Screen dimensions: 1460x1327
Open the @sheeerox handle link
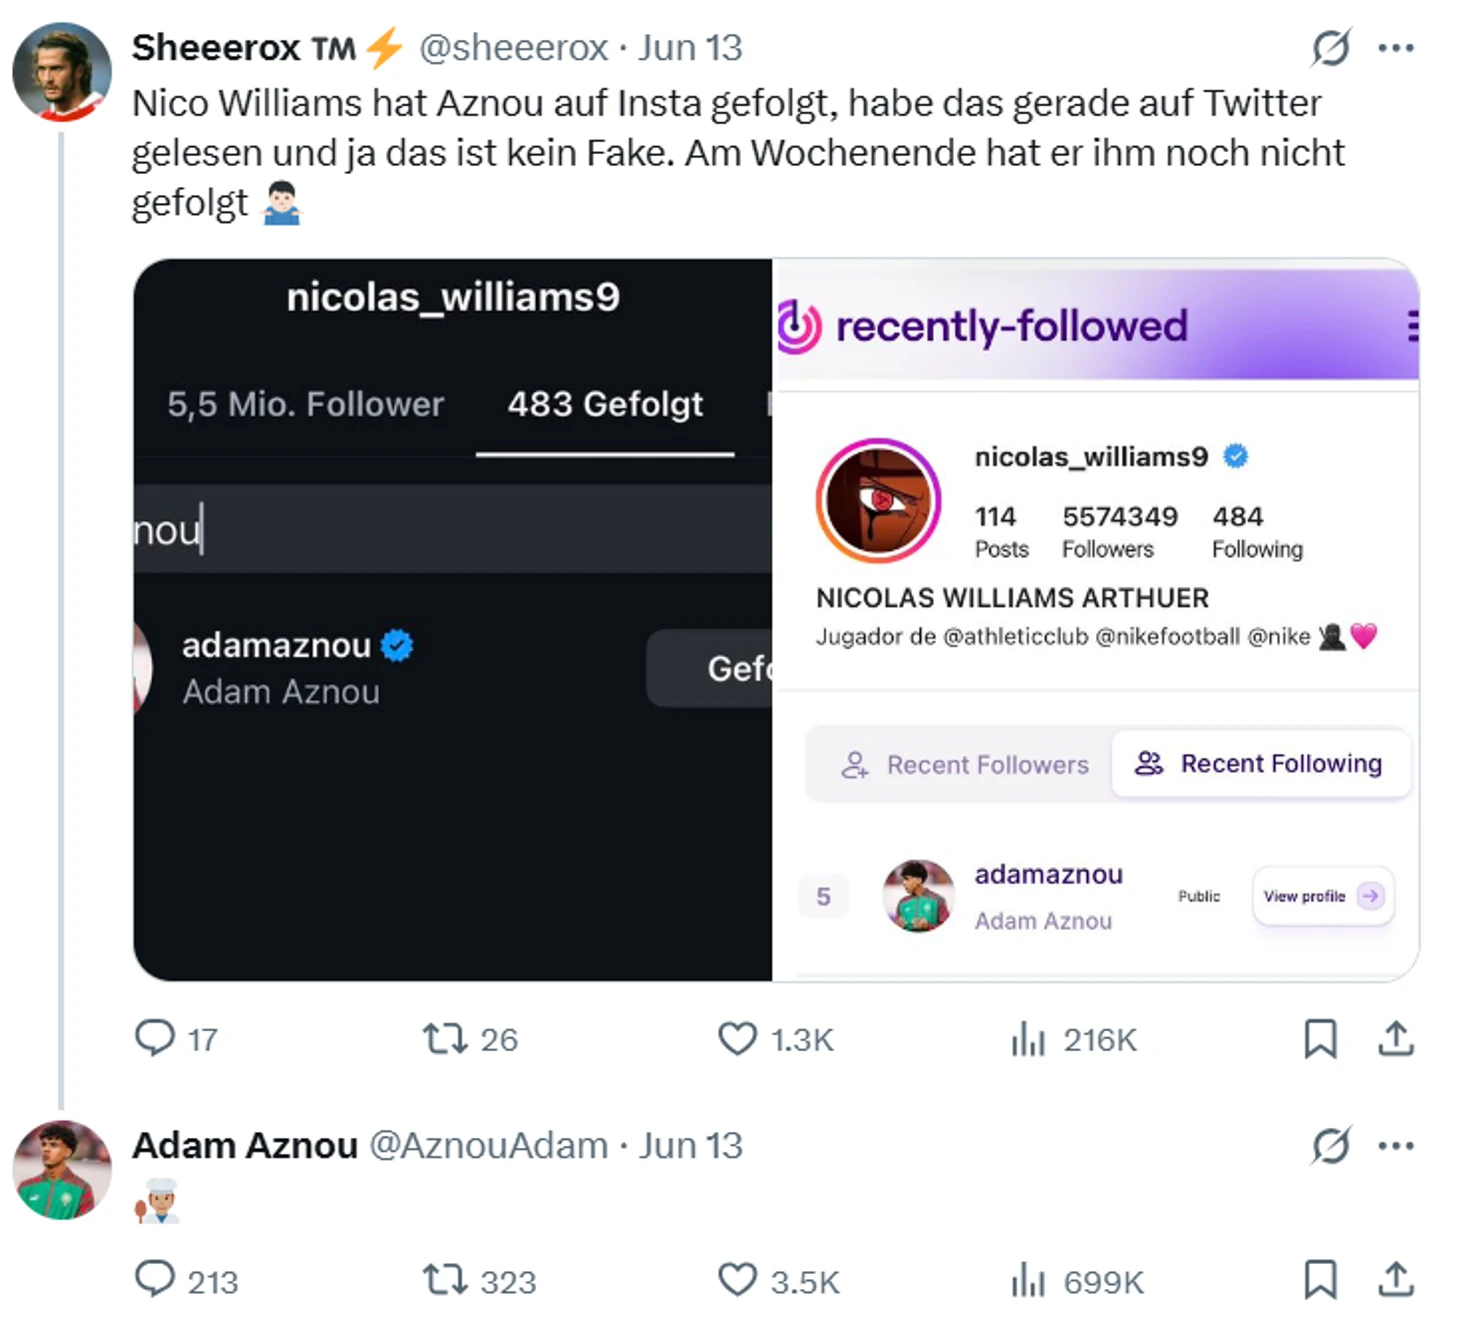513,47
